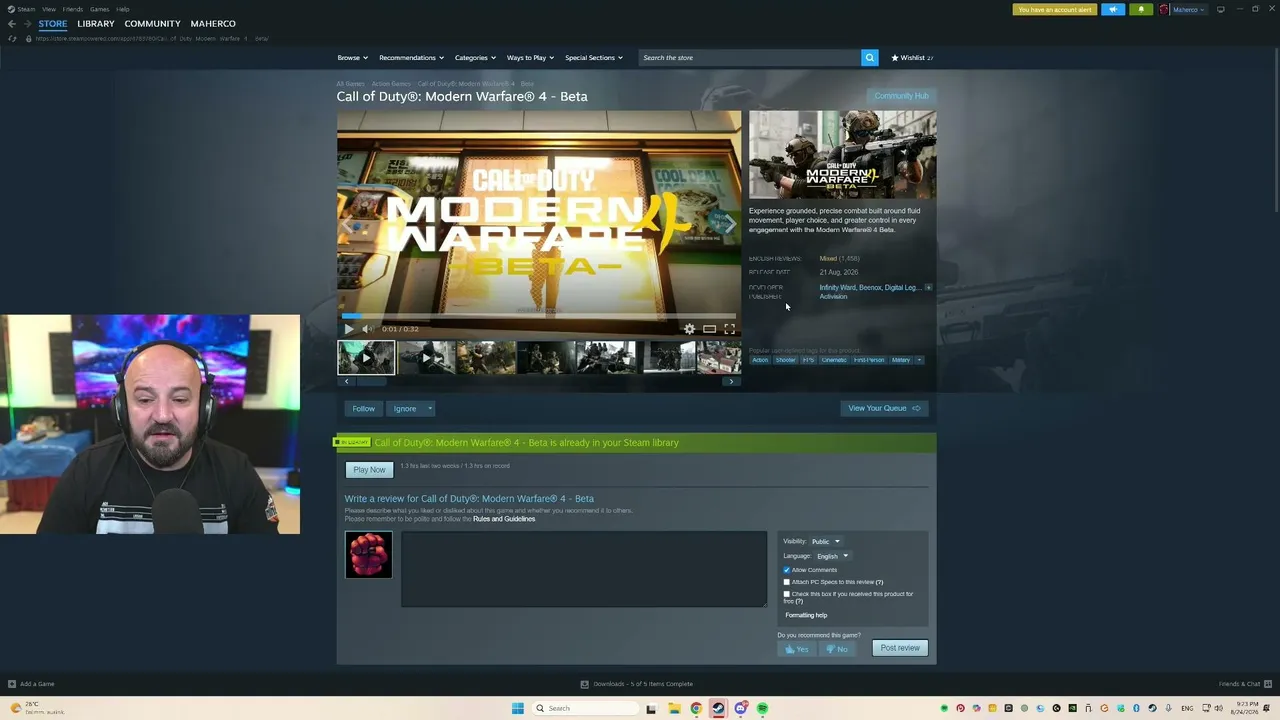Viewport: 1280px width, 720px height.
Task: Click View Your Queue button
Action: pyautogui.click(x=884, y=408)
